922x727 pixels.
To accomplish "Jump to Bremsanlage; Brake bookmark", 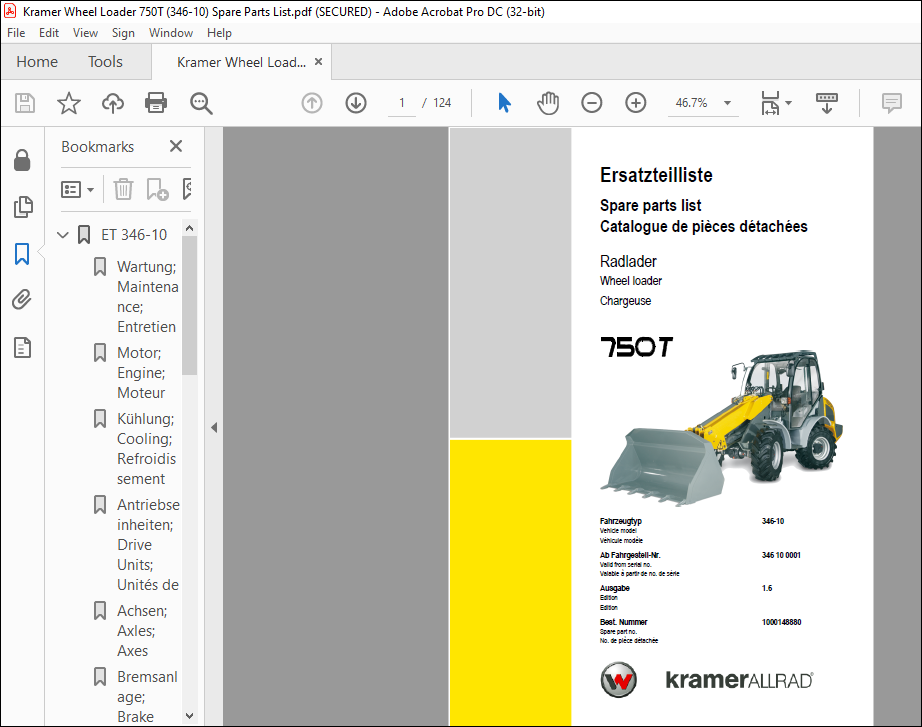I will [147, 696].
